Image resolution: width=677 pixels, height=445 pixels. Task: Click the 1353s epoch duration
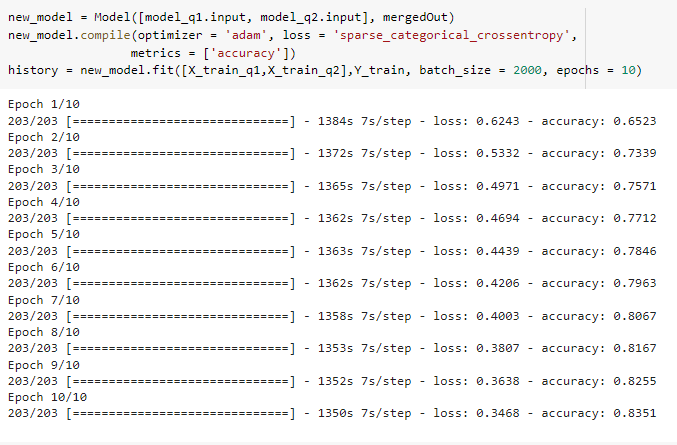coord(335,348)
